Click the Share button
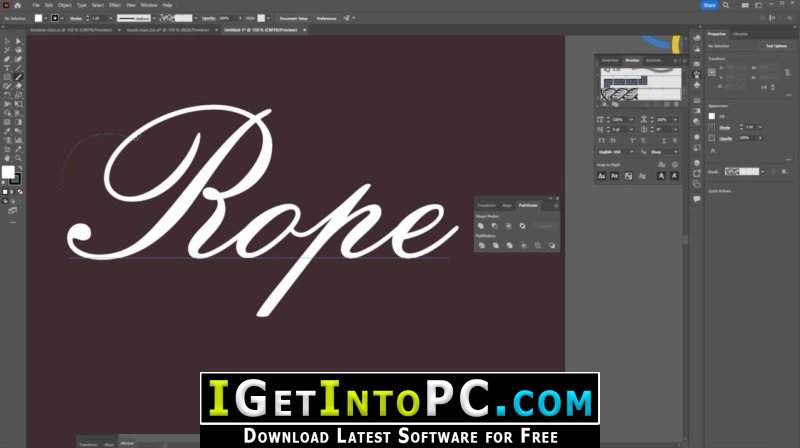Viewport: 800px width, 448px height. coord(709,5)
